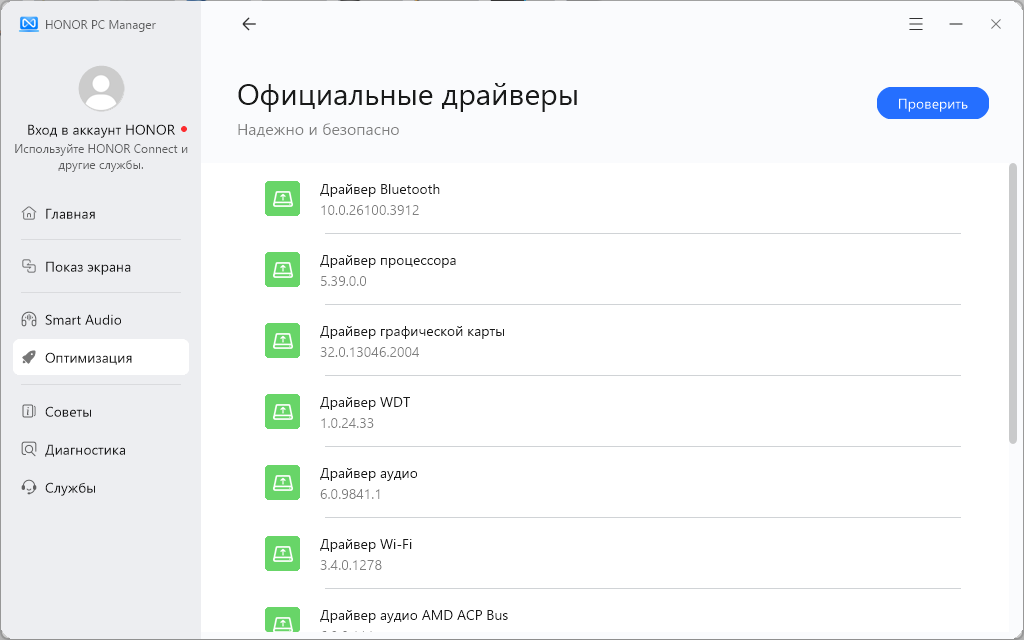
Task: Click the Bluetooth driver green icon
Action: (283, 198)
